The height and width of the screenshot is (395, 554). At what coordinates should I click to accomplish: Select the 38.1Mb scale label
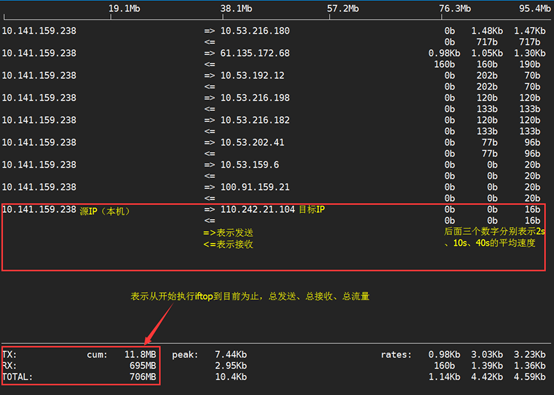tap(236, 8)
